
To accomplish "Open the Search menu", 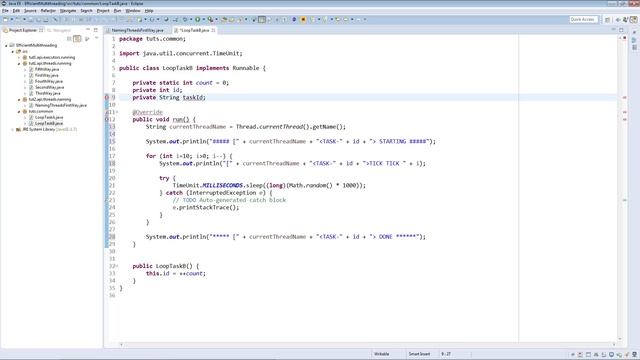I will point(86,11).
